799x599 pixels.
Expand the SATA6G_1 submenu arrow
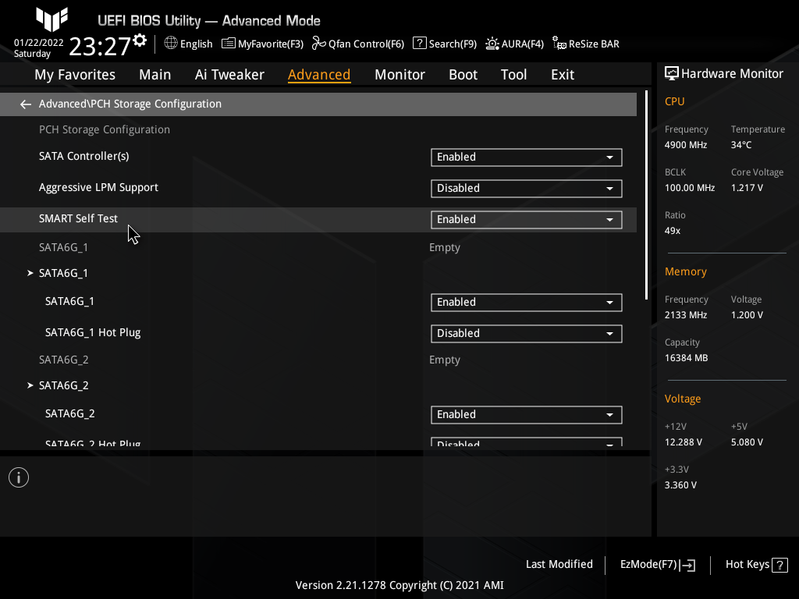point(30,274)
